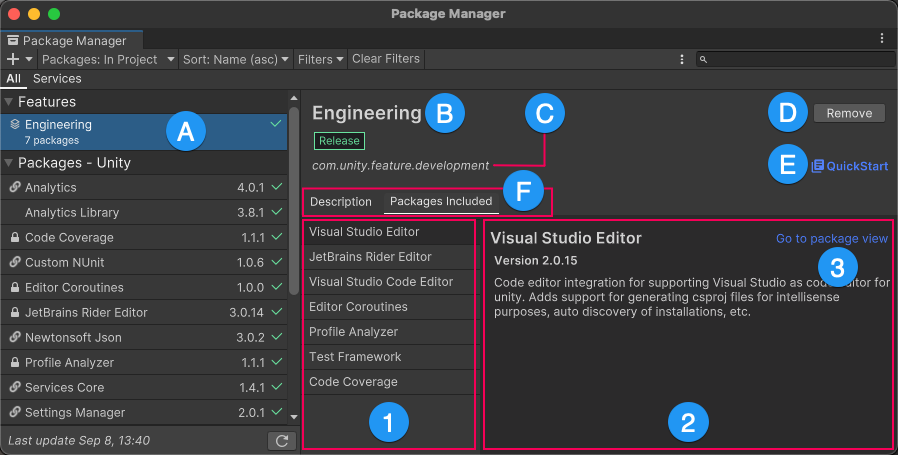Switch to the Description tab
This screenshot has width=898, height=455.
(341, 202)
